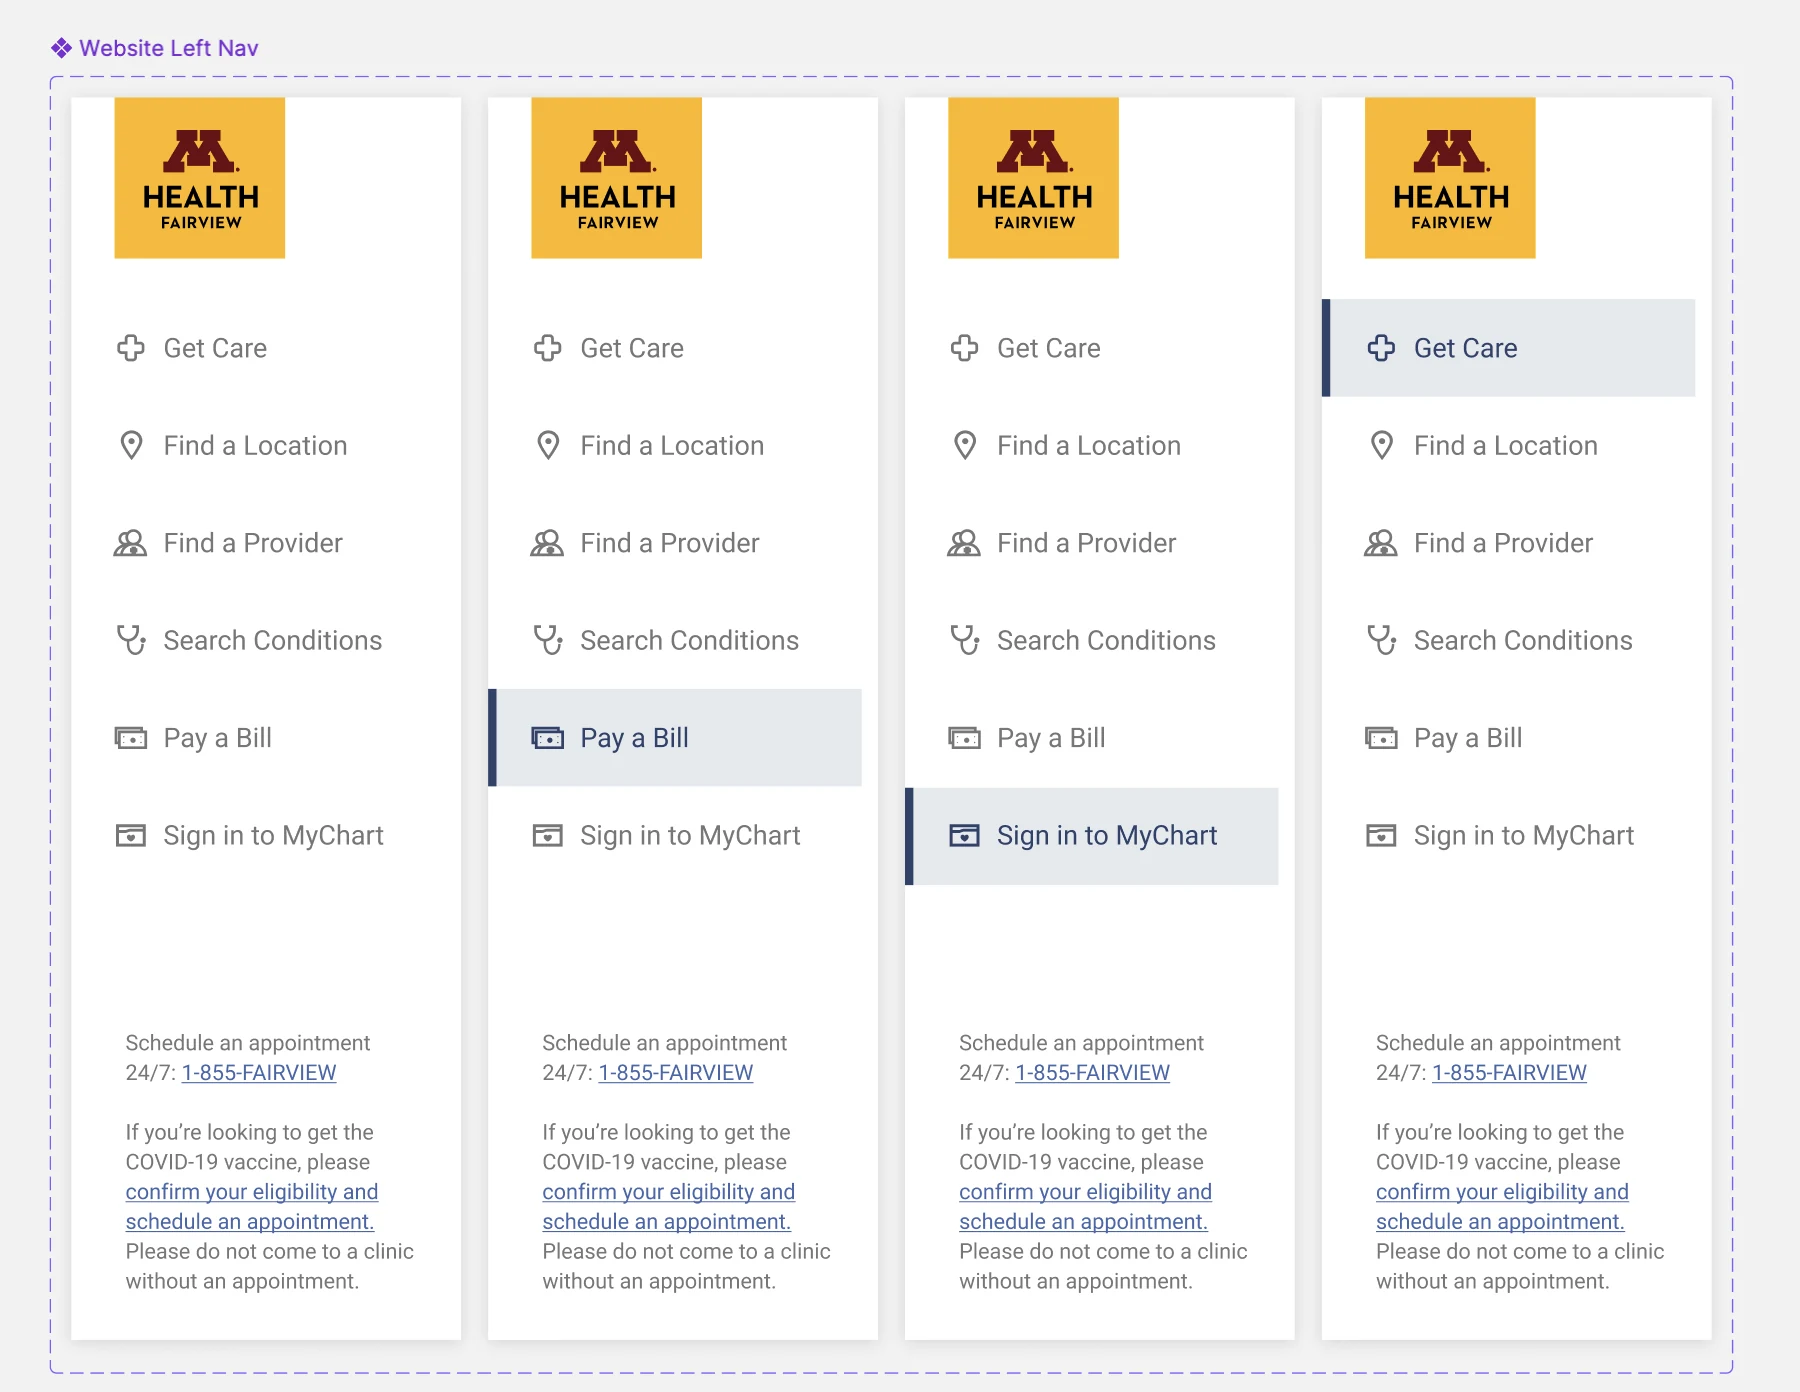The height and width of the screenshot is (1392, 1800).
Task: Open 1-855-FAIRVIEW link in second panel
Action: [x=676, y=1073]
